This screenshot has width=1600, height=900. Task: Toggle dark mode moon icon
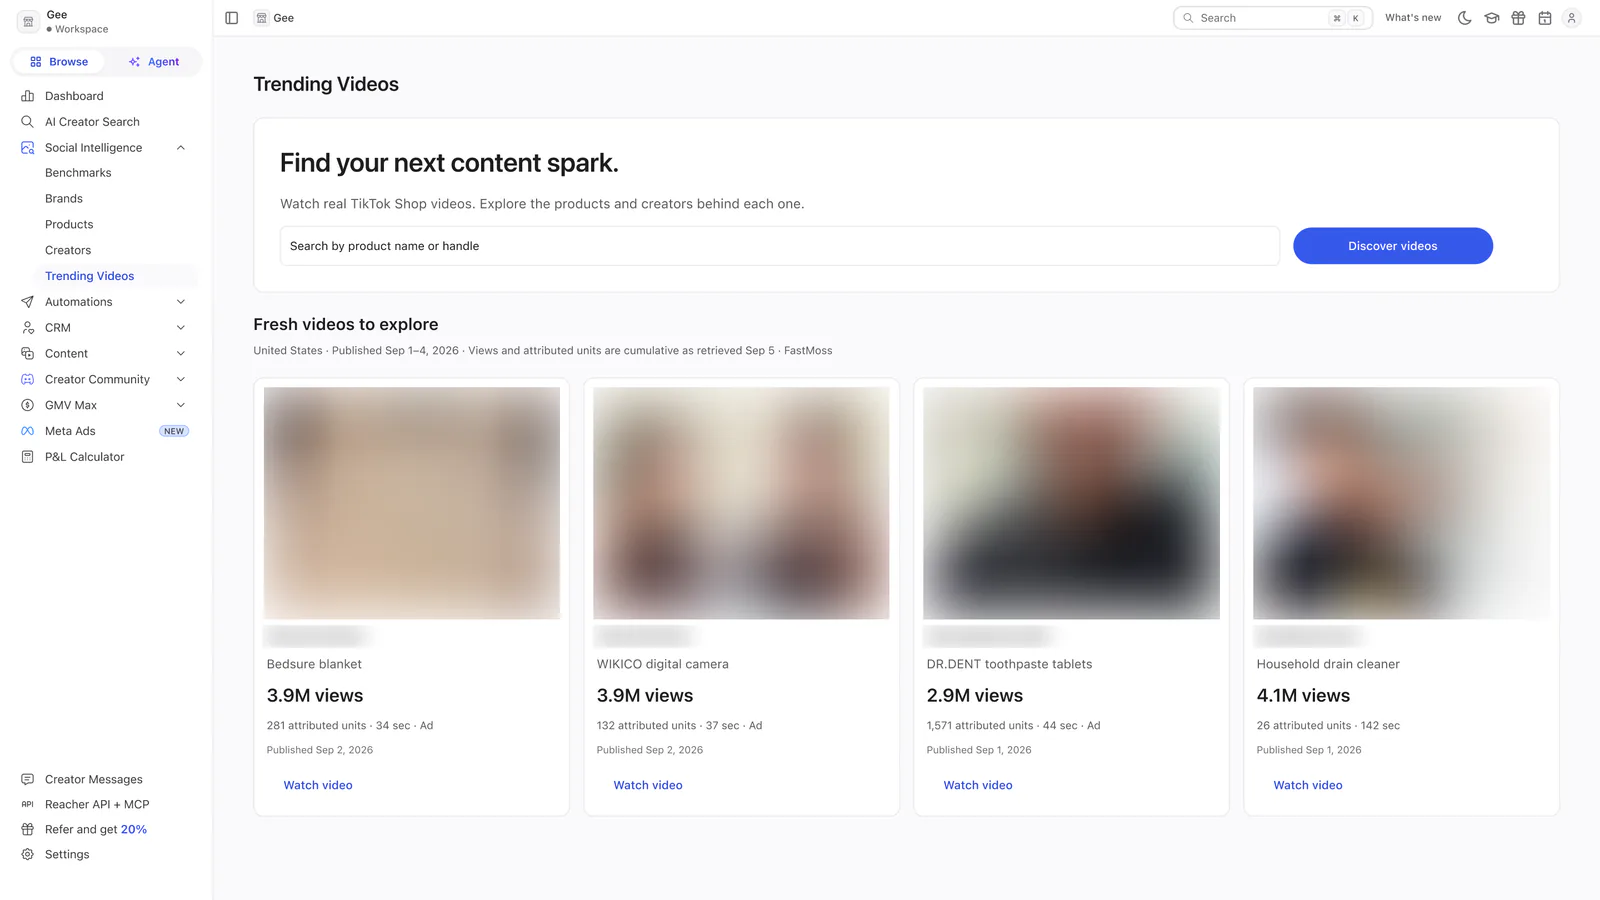click(x=1465, y=18)
